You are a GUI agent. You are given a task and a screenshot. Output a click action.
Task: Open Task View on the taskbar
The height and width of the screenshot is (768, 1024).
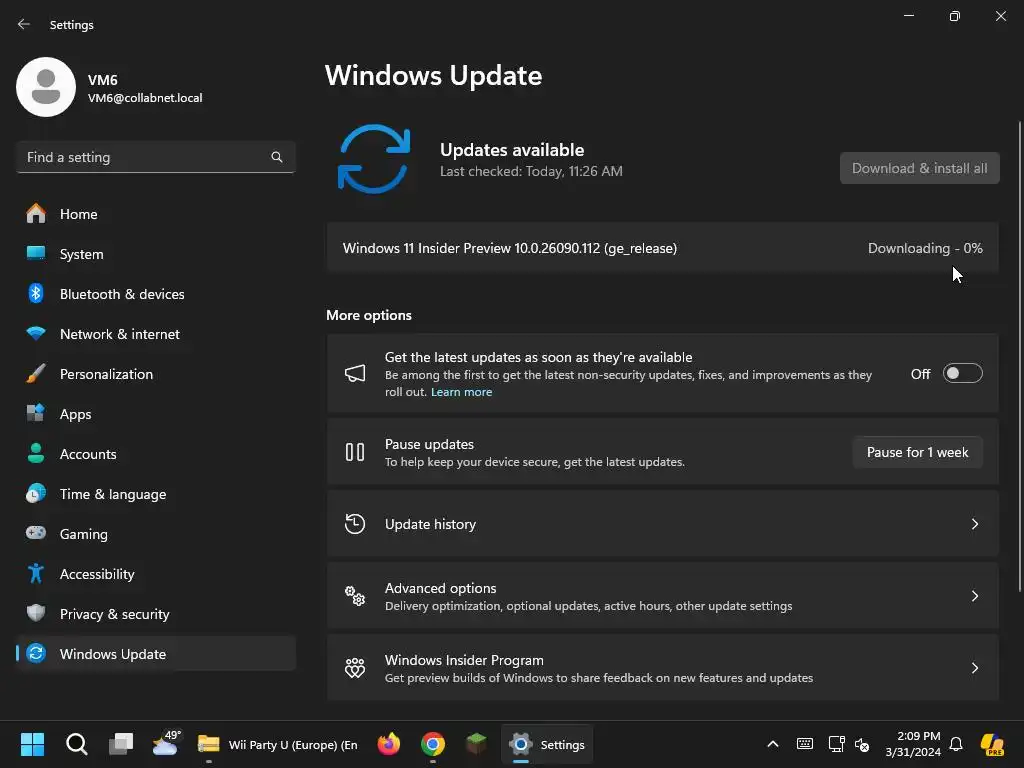click(x=121, y=744)
